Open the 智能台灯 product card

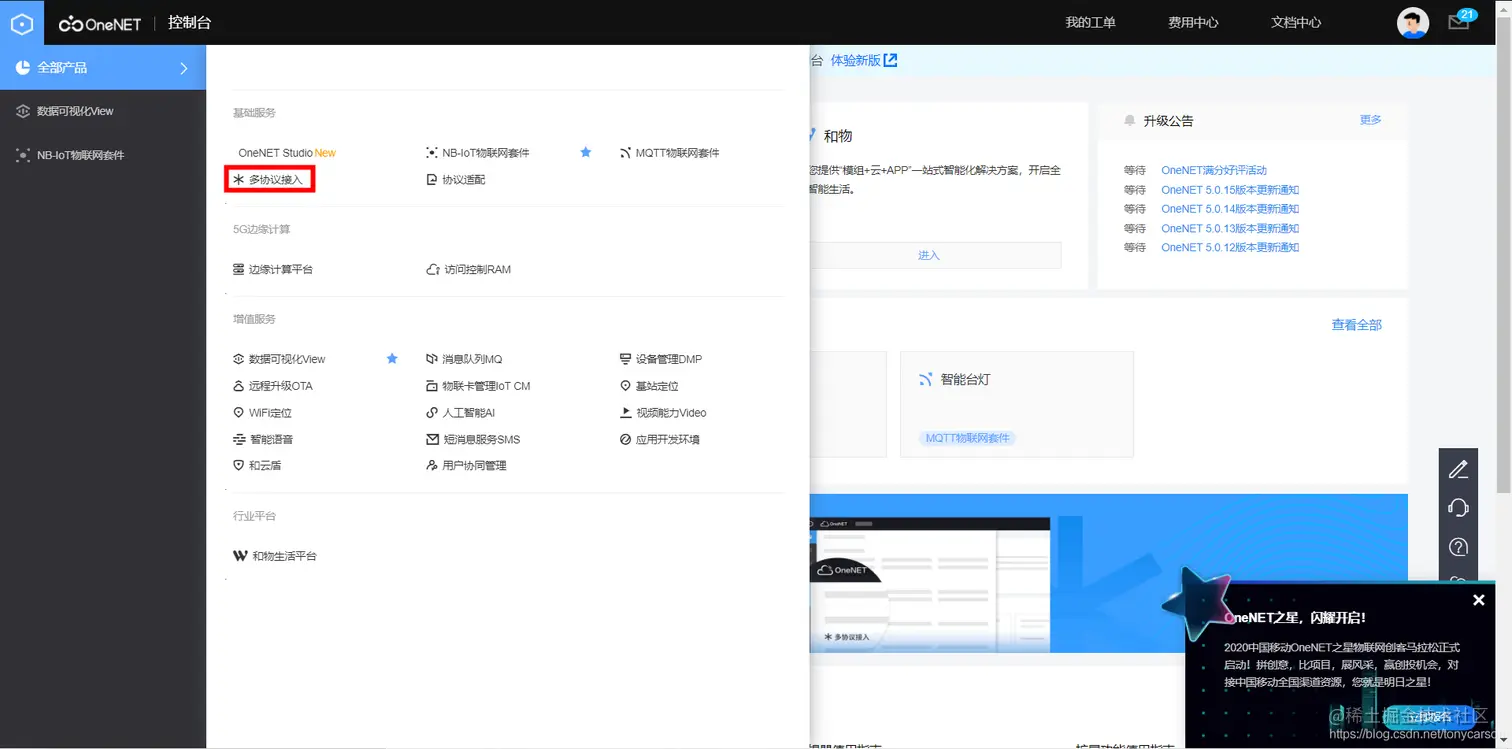click(x=1017, y=404)
